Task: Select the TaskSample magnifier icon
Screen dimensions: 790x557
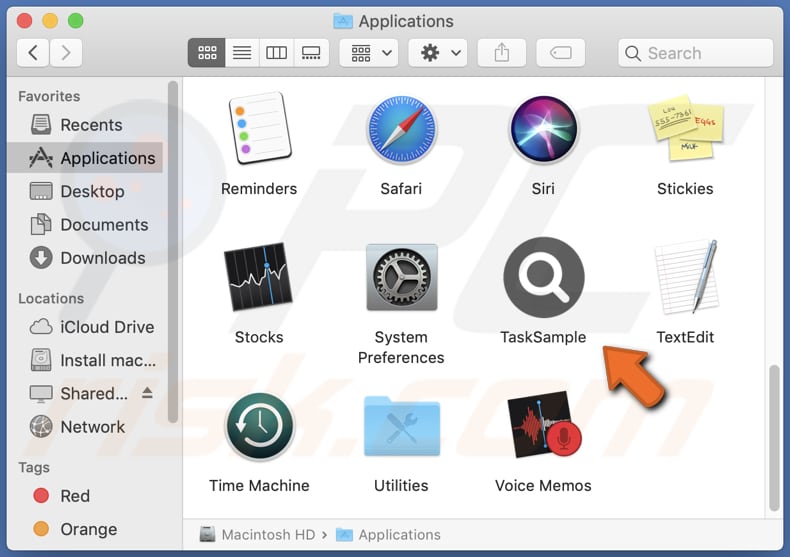Action: coord(544,277)
